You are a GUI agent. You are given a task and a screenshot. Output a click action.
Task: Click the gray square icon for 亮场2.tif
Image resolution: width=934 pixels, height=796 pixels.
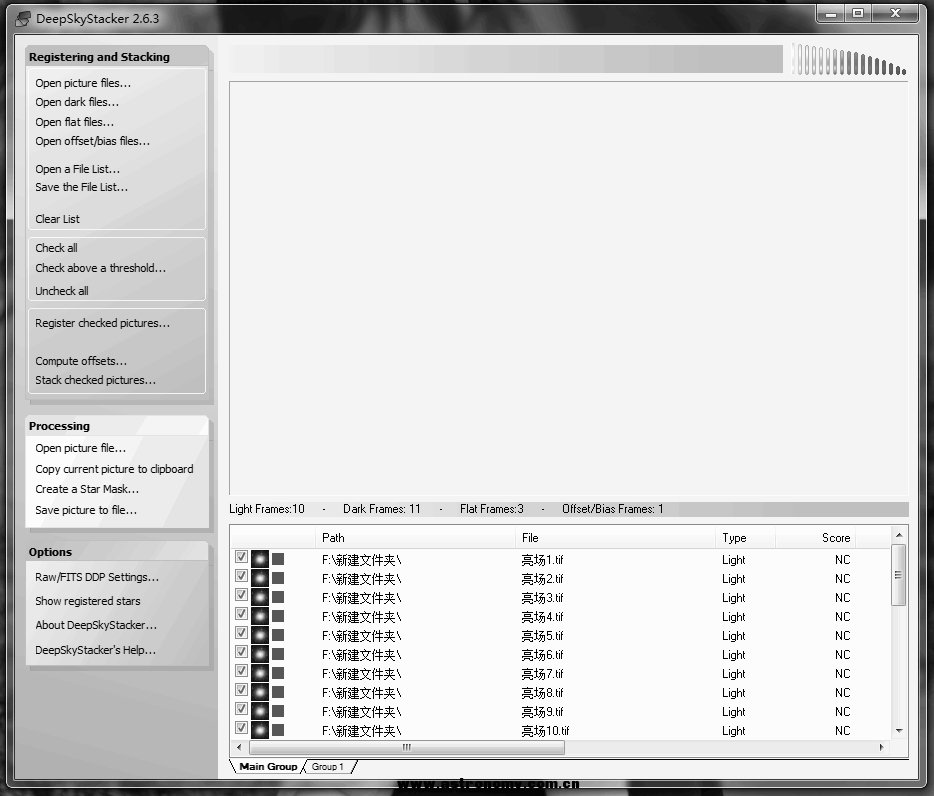[x=278, y=578]
